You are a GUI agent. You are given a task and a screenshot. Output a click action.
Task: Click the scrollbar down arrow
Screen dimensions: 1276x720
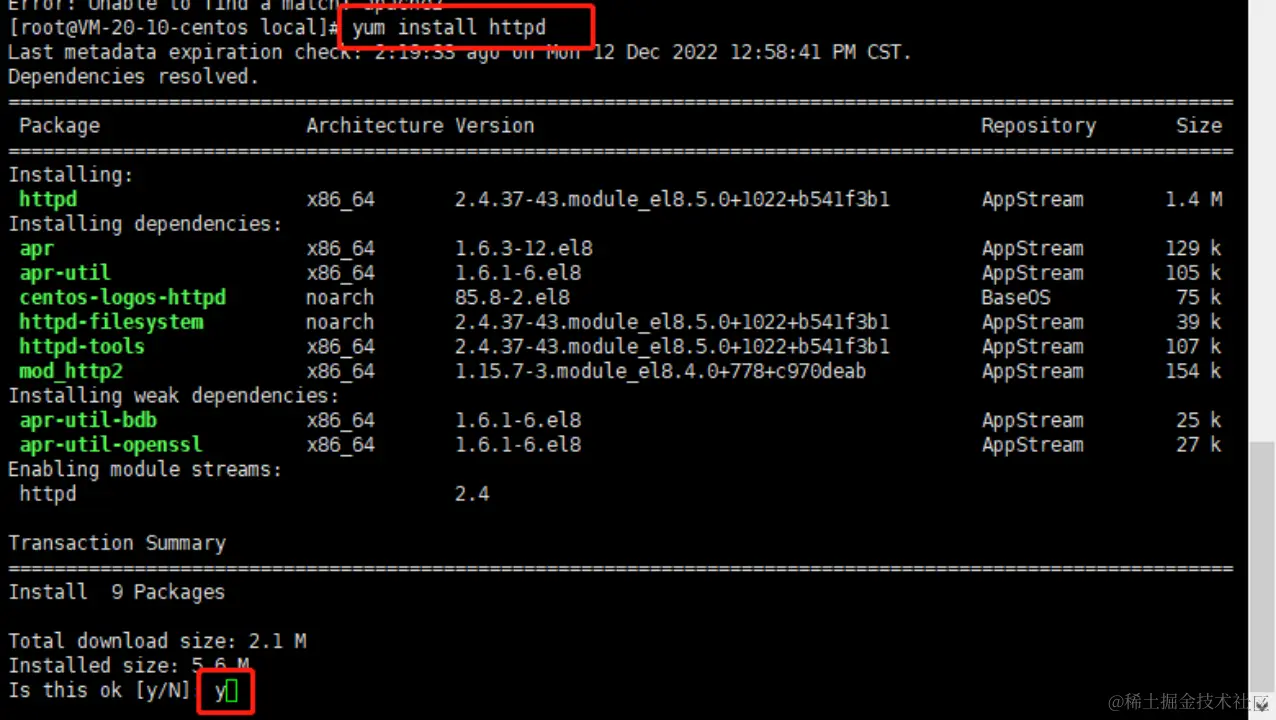tap(1263, 705)
